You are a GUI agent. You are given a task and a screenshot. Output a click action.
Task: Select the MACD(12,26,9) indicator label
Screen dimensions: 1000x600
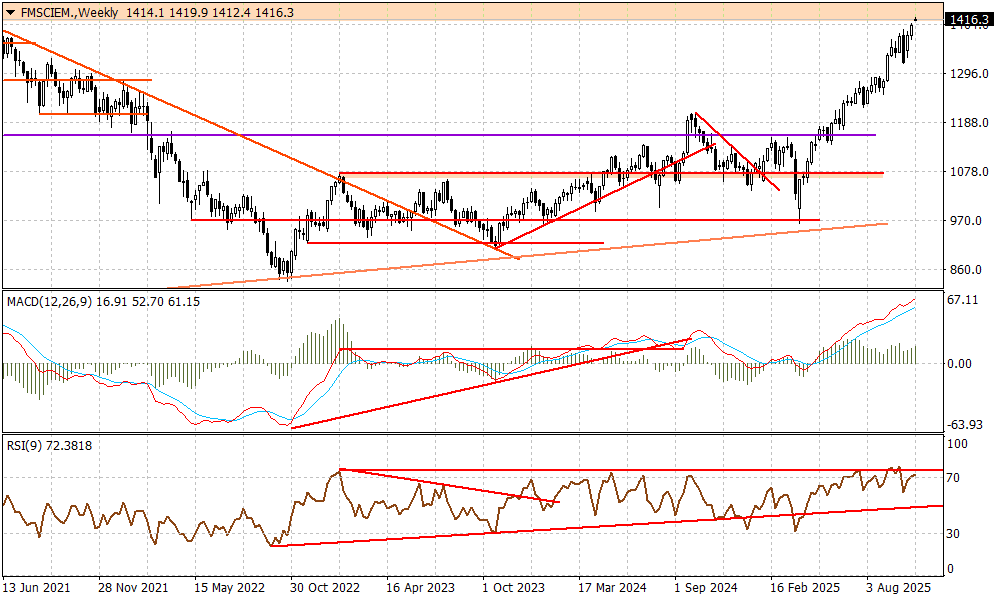click(53, 301)
